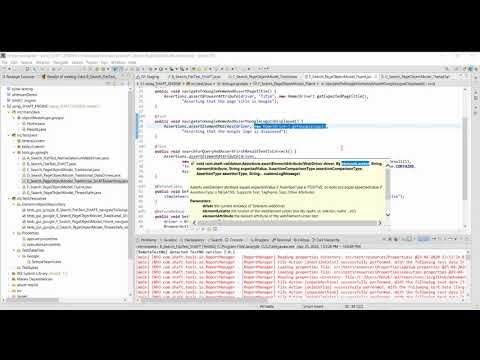Screen dimensions: 480x360
Task: Switch to the Problems tab
Action: (147, 240)
